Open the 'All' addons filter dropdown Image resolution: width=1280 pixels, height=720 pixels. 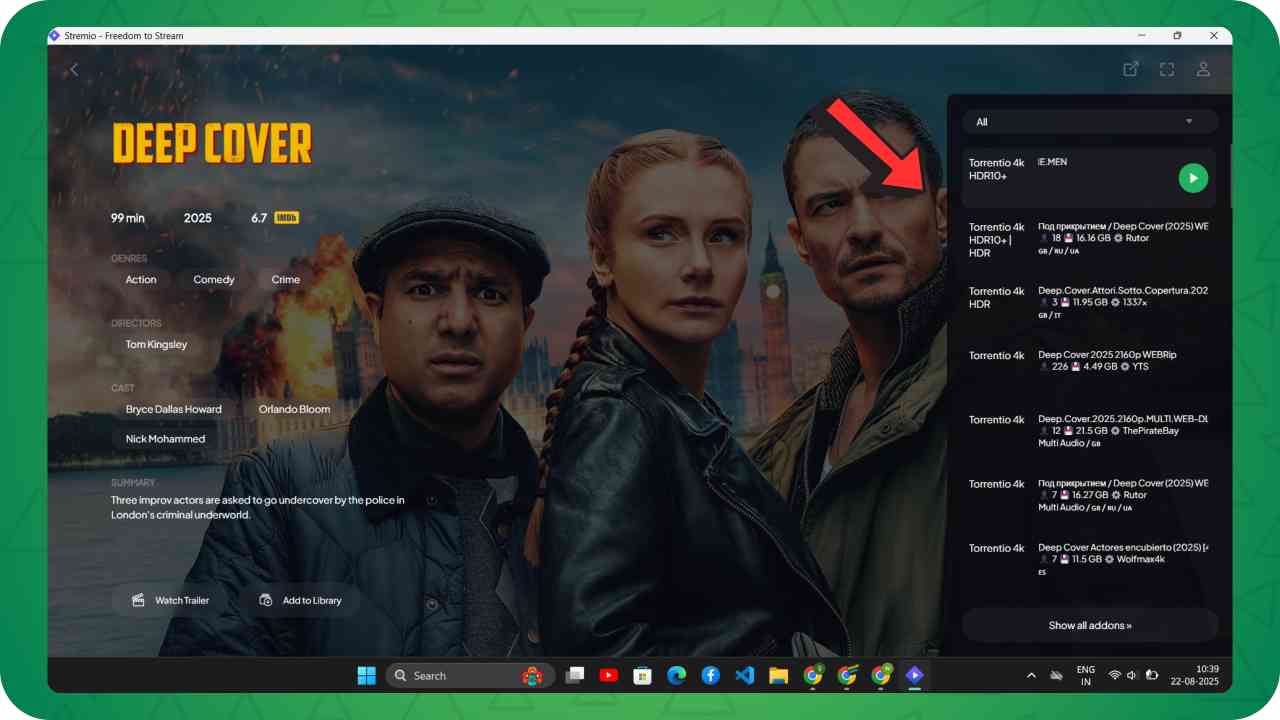pyautogui.click(x=1089, y=122)
